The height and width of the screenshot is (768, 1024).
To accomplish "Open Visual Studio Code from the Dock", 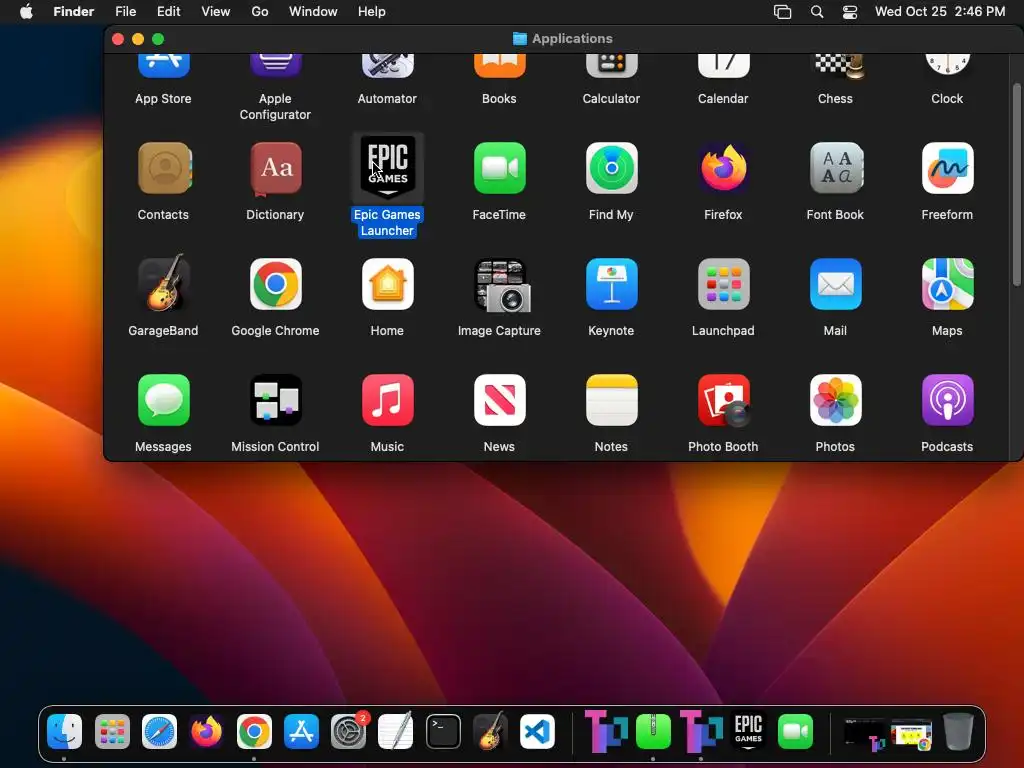I will (537, 731).
